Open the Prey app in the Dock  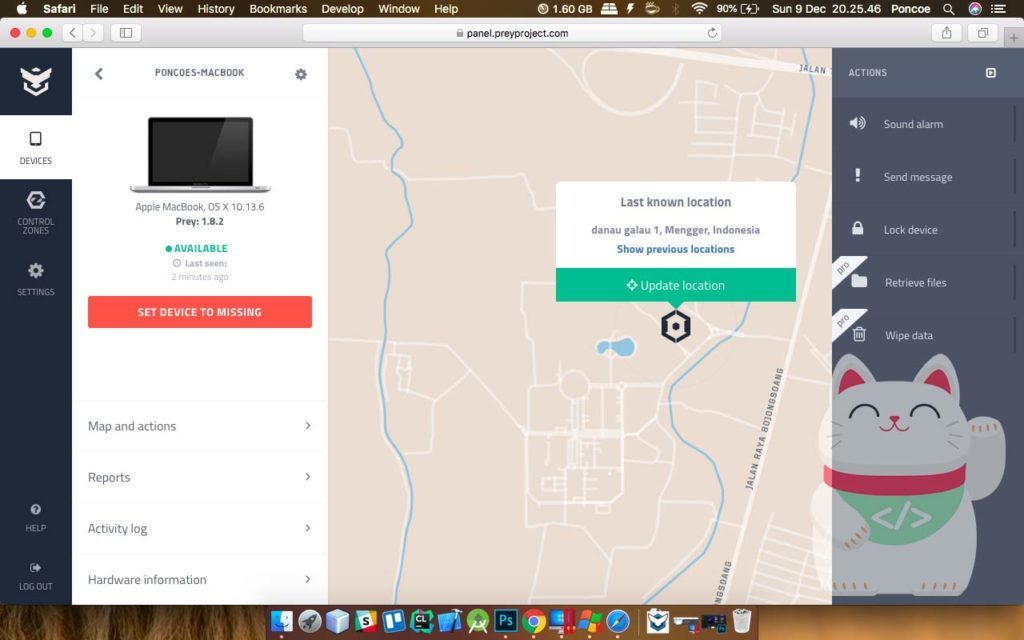(x=658, y=620)
